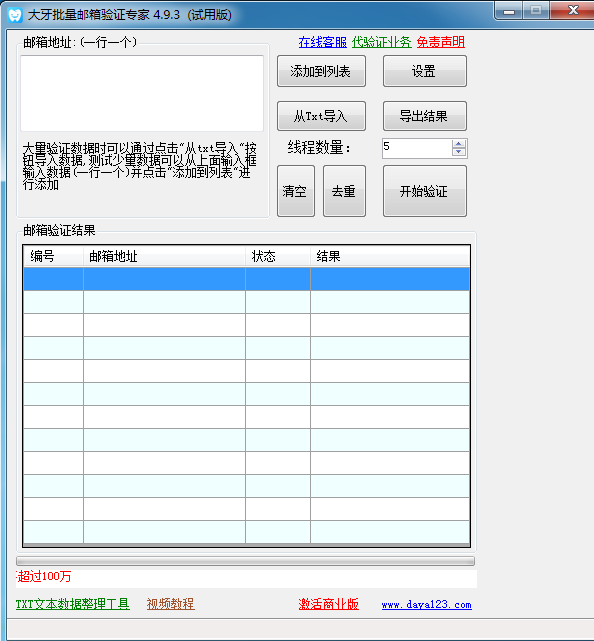This screenshot has height=641, width=594.
Task: Start verification with 开始验证 button
Action: click(x=424, y=191)
